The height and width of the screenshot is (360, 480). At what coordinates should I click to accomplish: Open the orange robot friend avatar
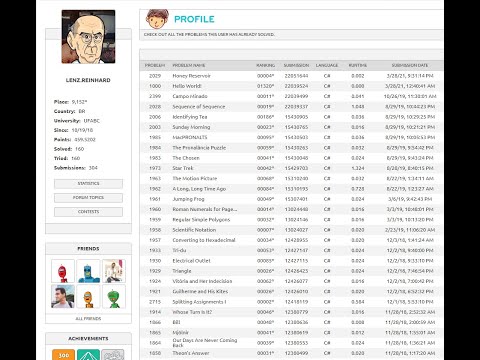[x=88, y=296]
